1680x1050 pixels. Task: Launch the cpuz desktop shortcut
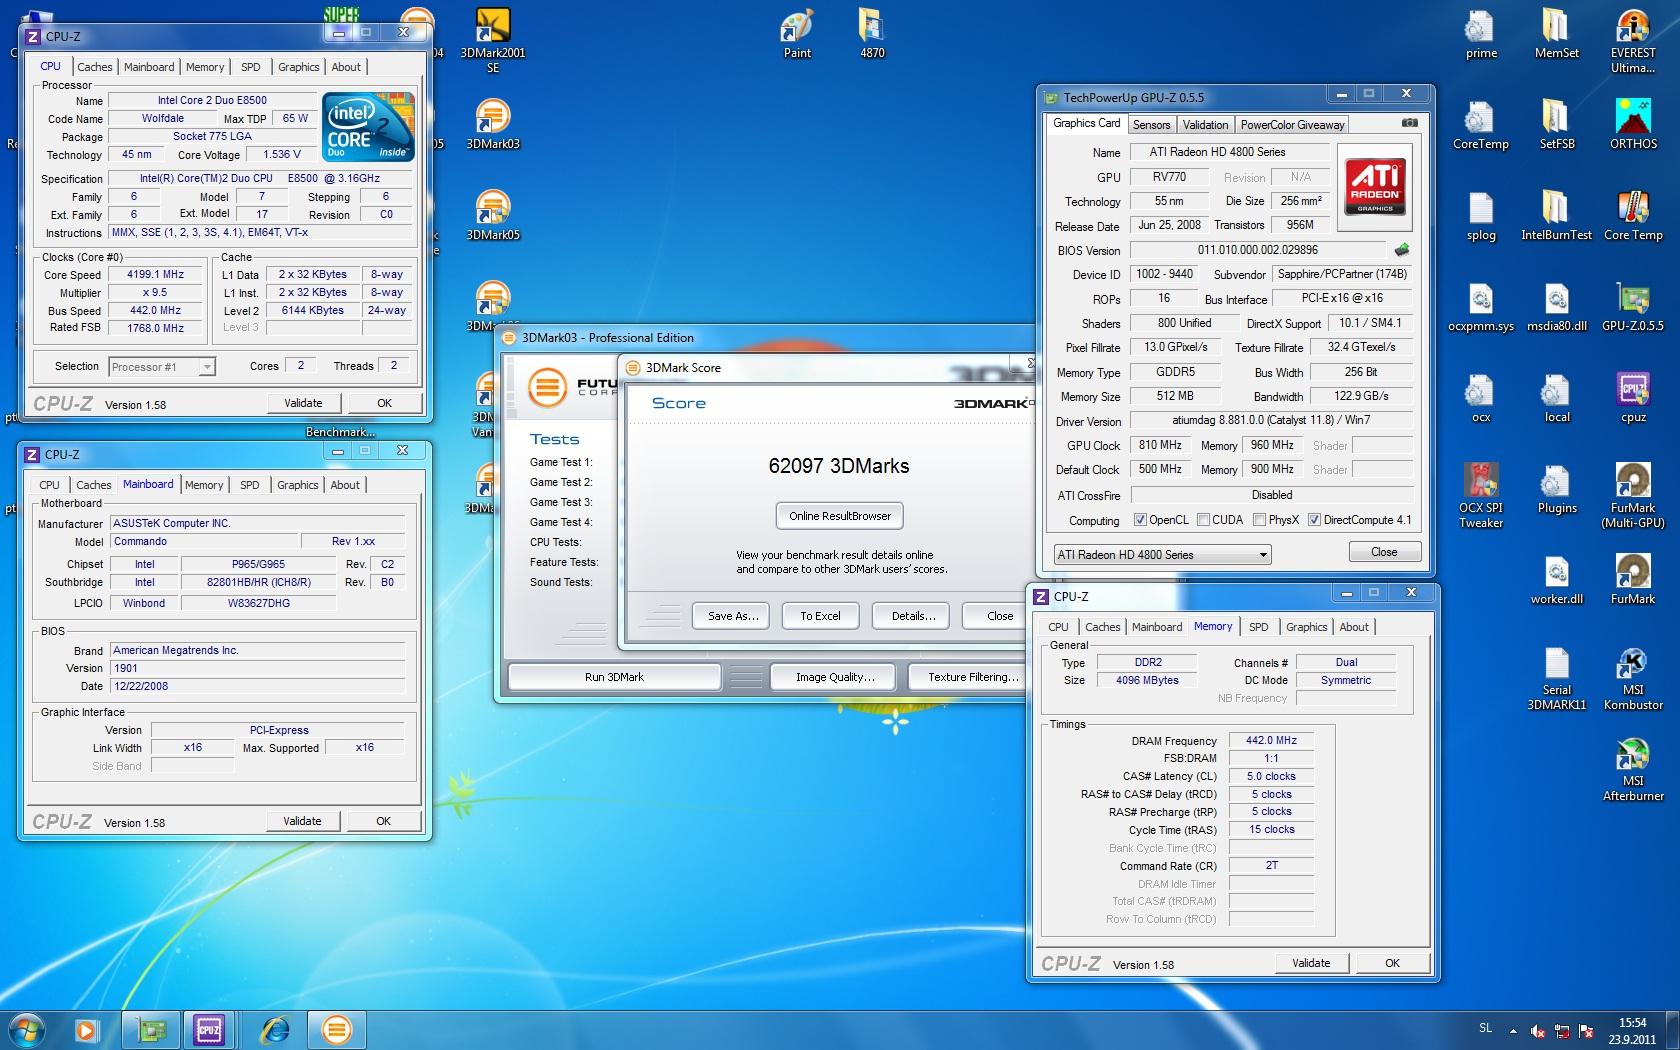pyautogui.click(x=1632, y=399)
